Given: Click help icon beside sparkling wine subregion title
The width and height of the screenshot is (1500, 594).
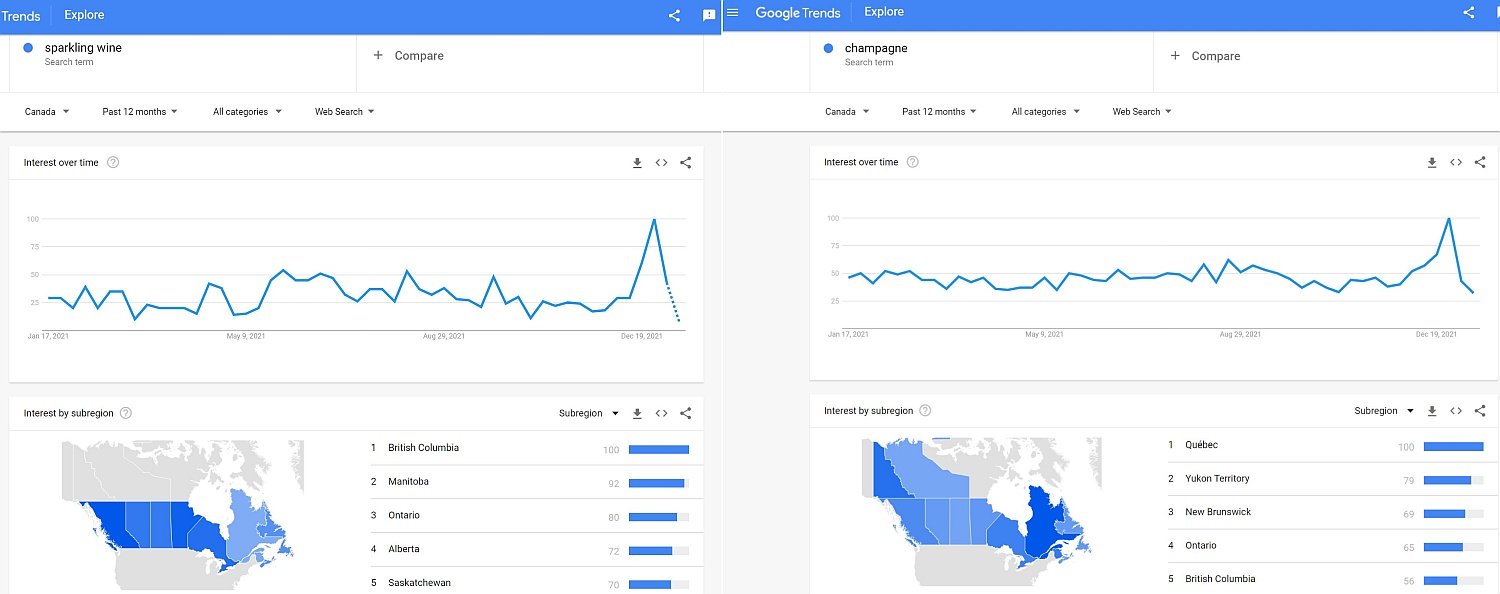Looking at the screenshot, I should 126,413.
